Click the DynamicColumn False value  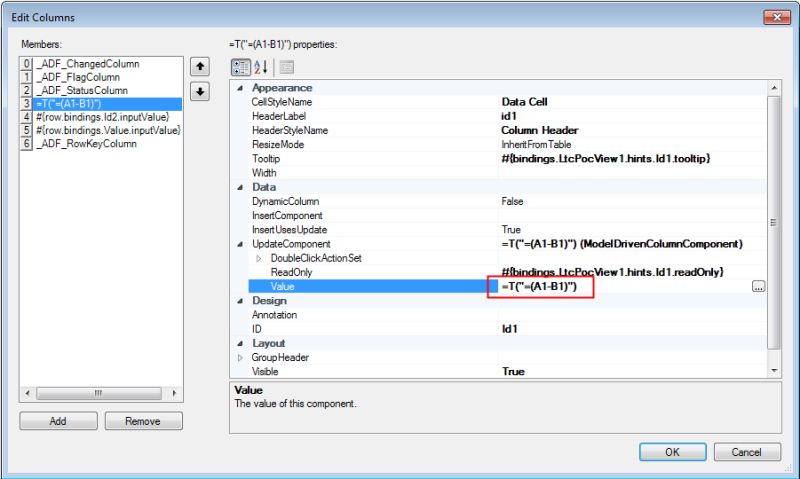click(512, 201)
